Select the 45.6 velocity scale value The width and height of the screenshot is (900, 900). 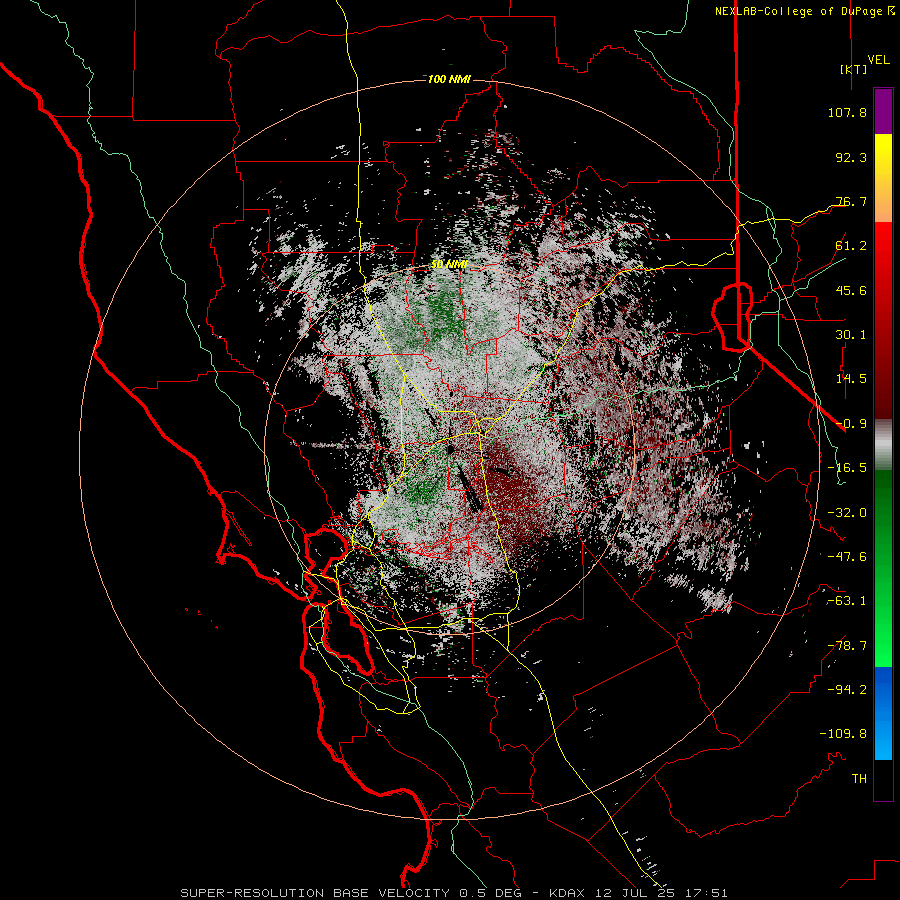point(851,290)
